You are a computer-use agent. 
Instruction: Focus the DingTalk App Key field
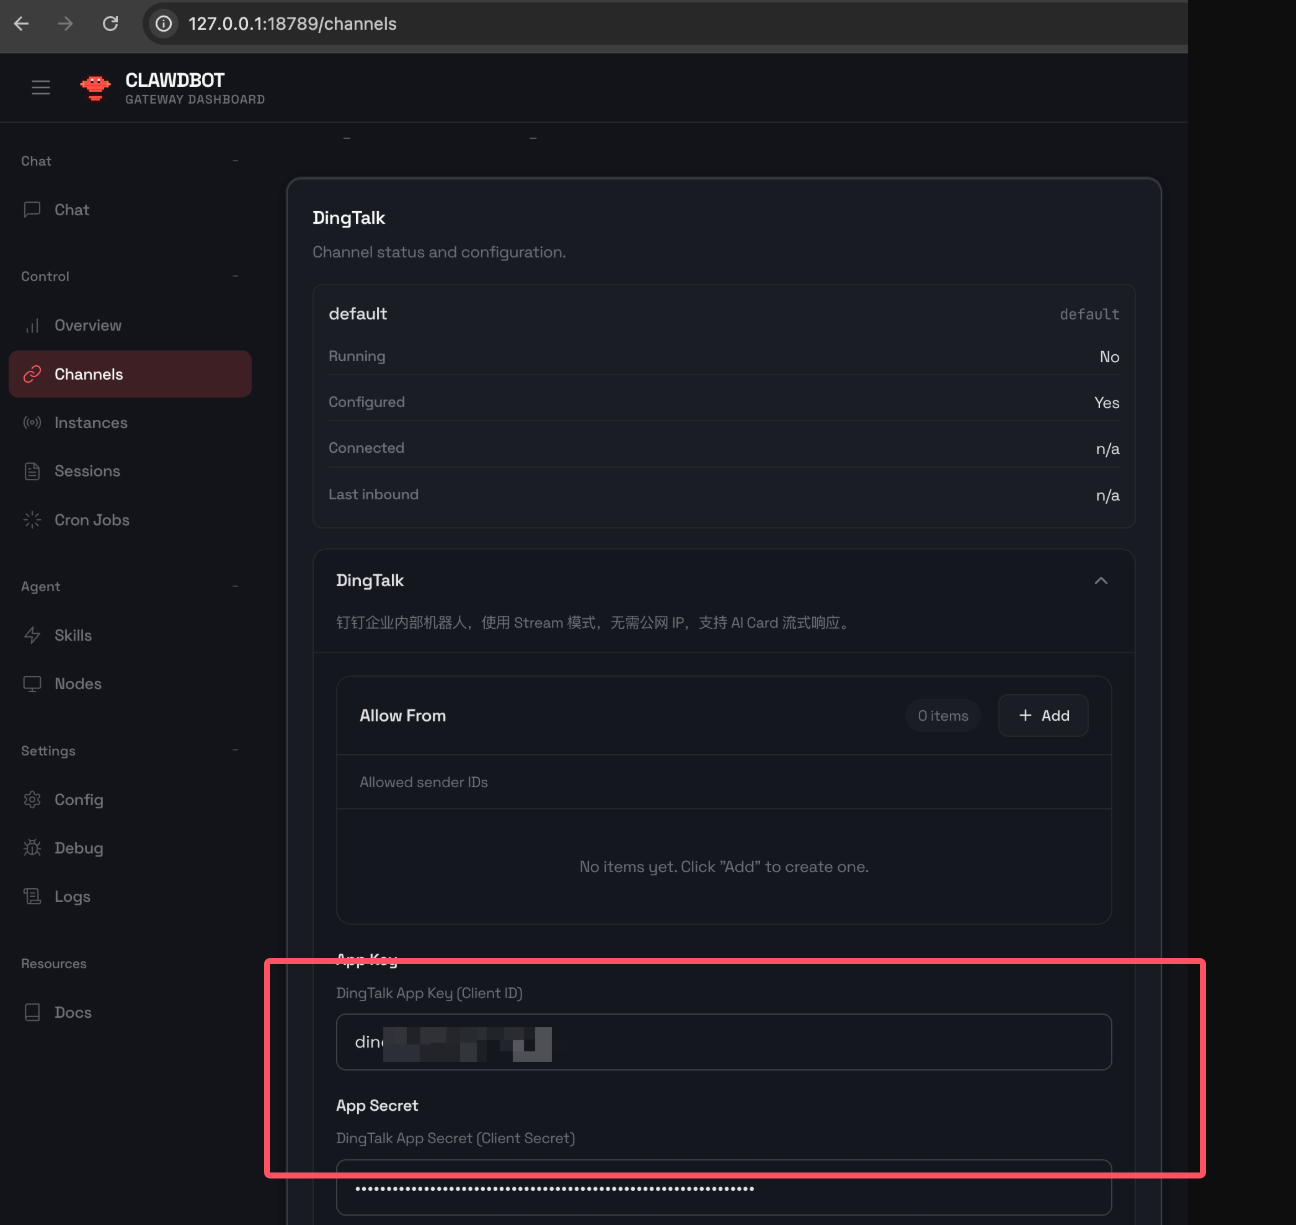click(724, 1042)
